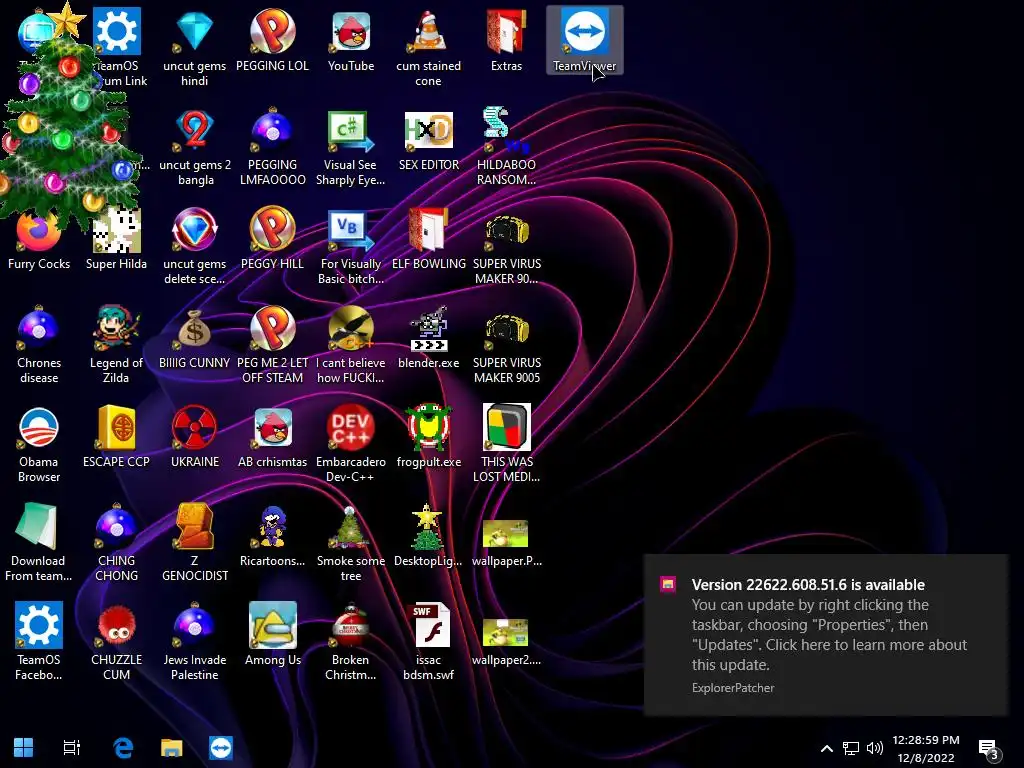Select the ESCAPE CCP icon
The width and height of the screenshot is (1024, 768).
coord(116,436)
